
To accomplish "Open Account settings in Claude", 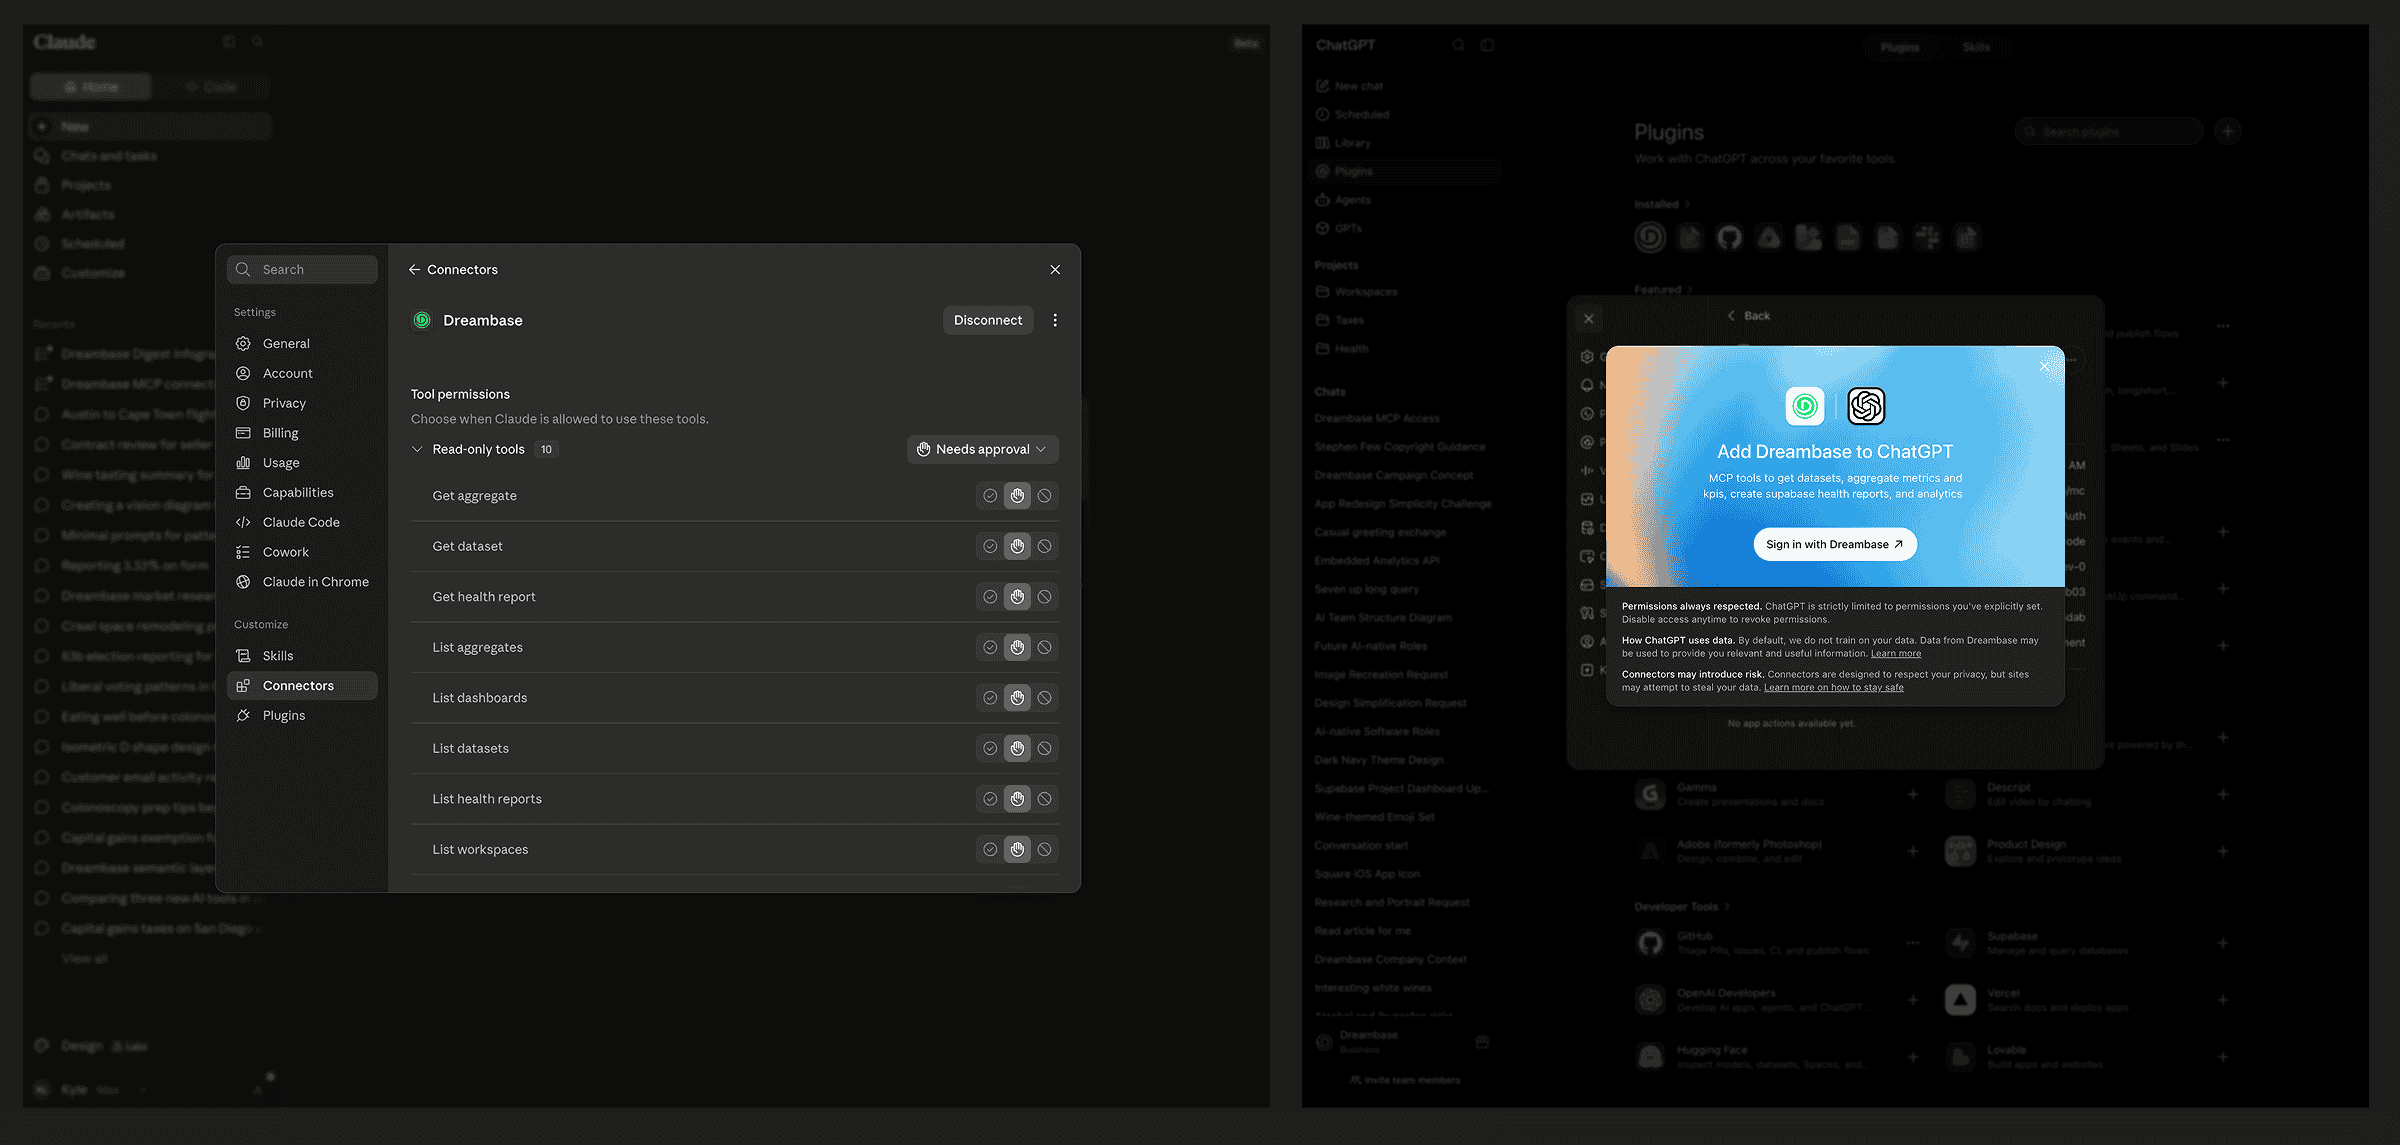I will [302, 374].
